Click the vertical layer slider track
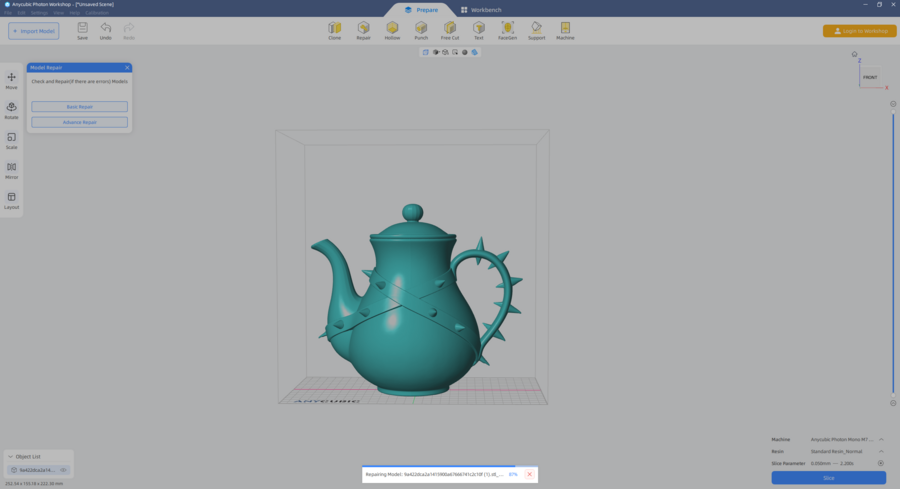This screenshot has width=900, height=489. [x=893, y=250]
